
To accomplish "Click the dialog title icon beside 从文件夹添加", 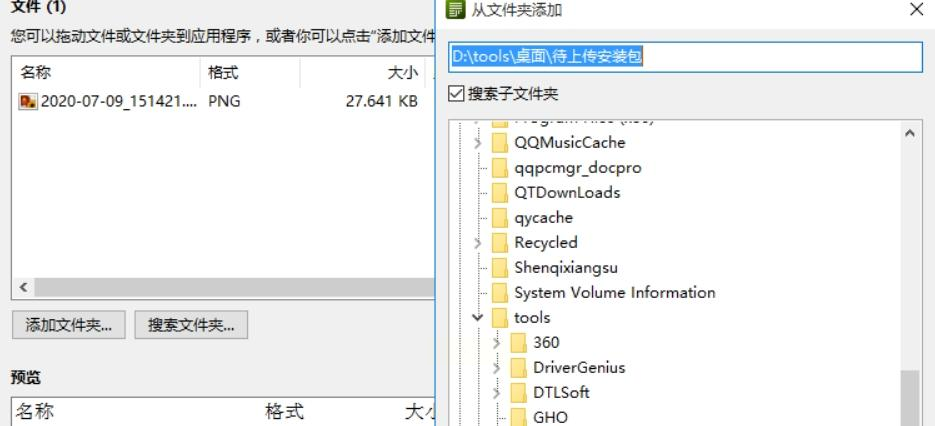I will (456, 10).
